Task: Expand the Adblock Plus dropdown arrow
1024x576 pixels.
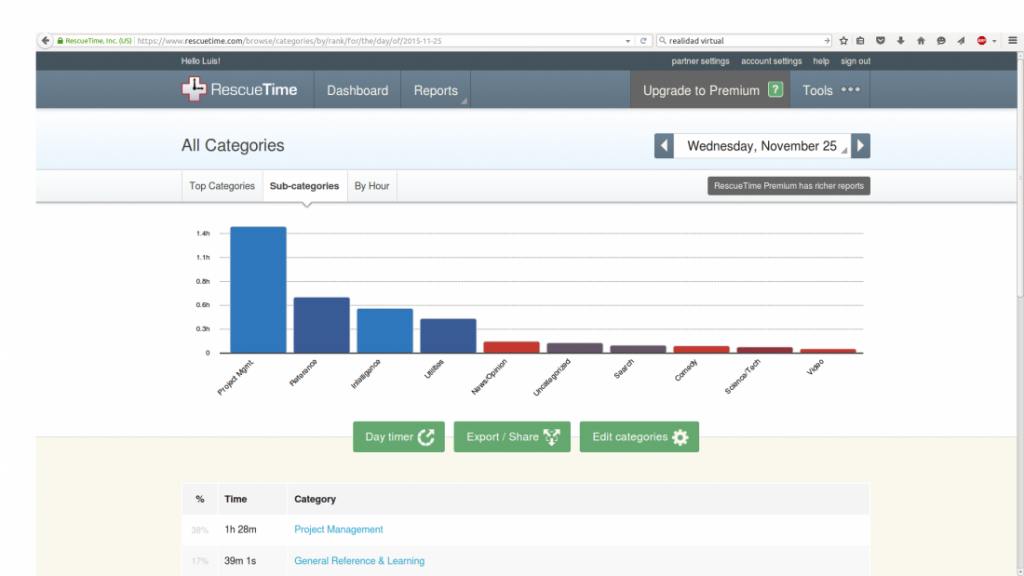Action: click(994, 41)
